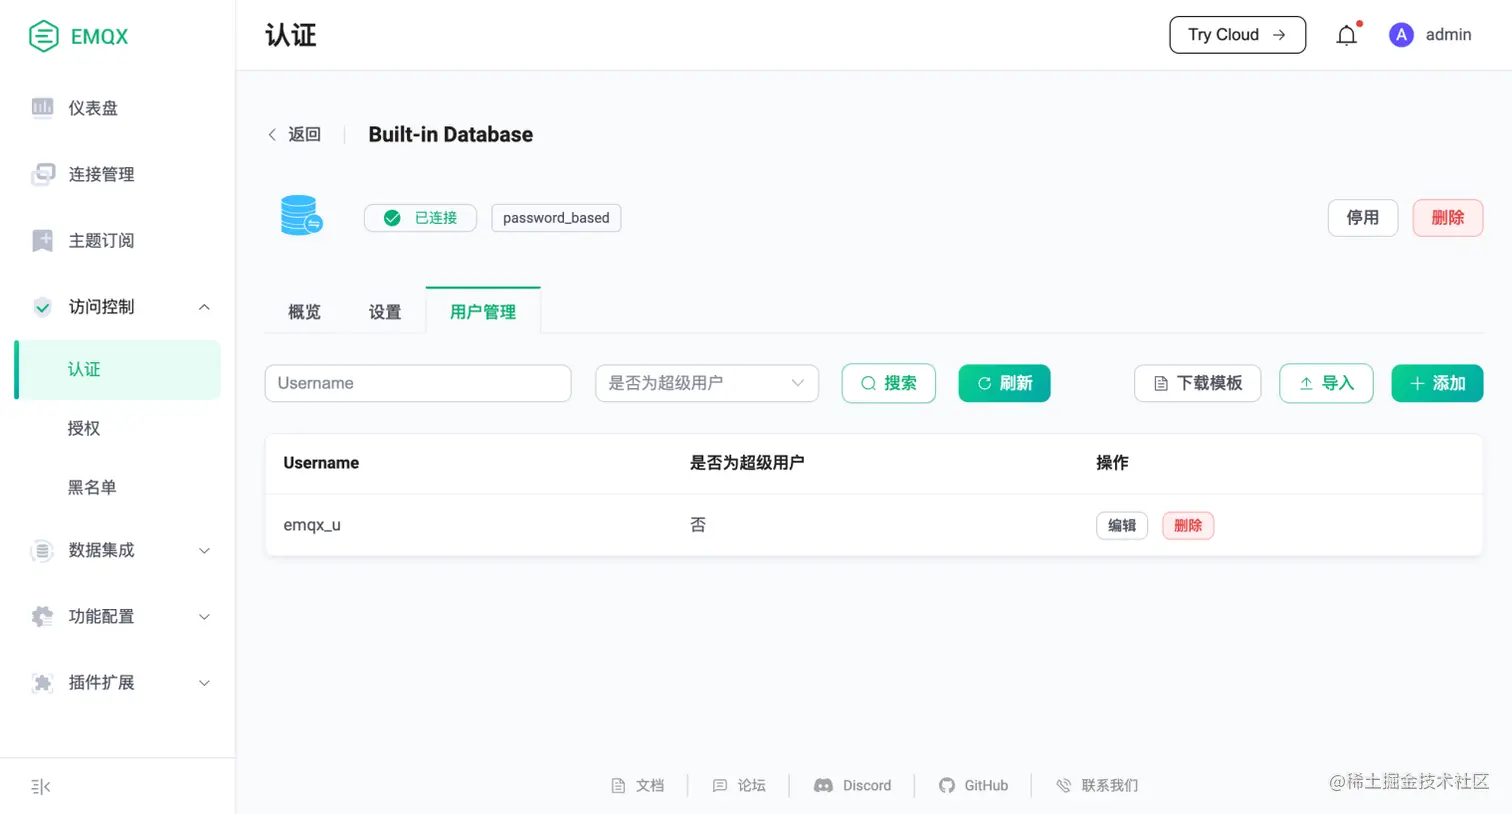Switch to the 概览 tab
This screenshot has height=814, width=1512.
pos(304,312)
